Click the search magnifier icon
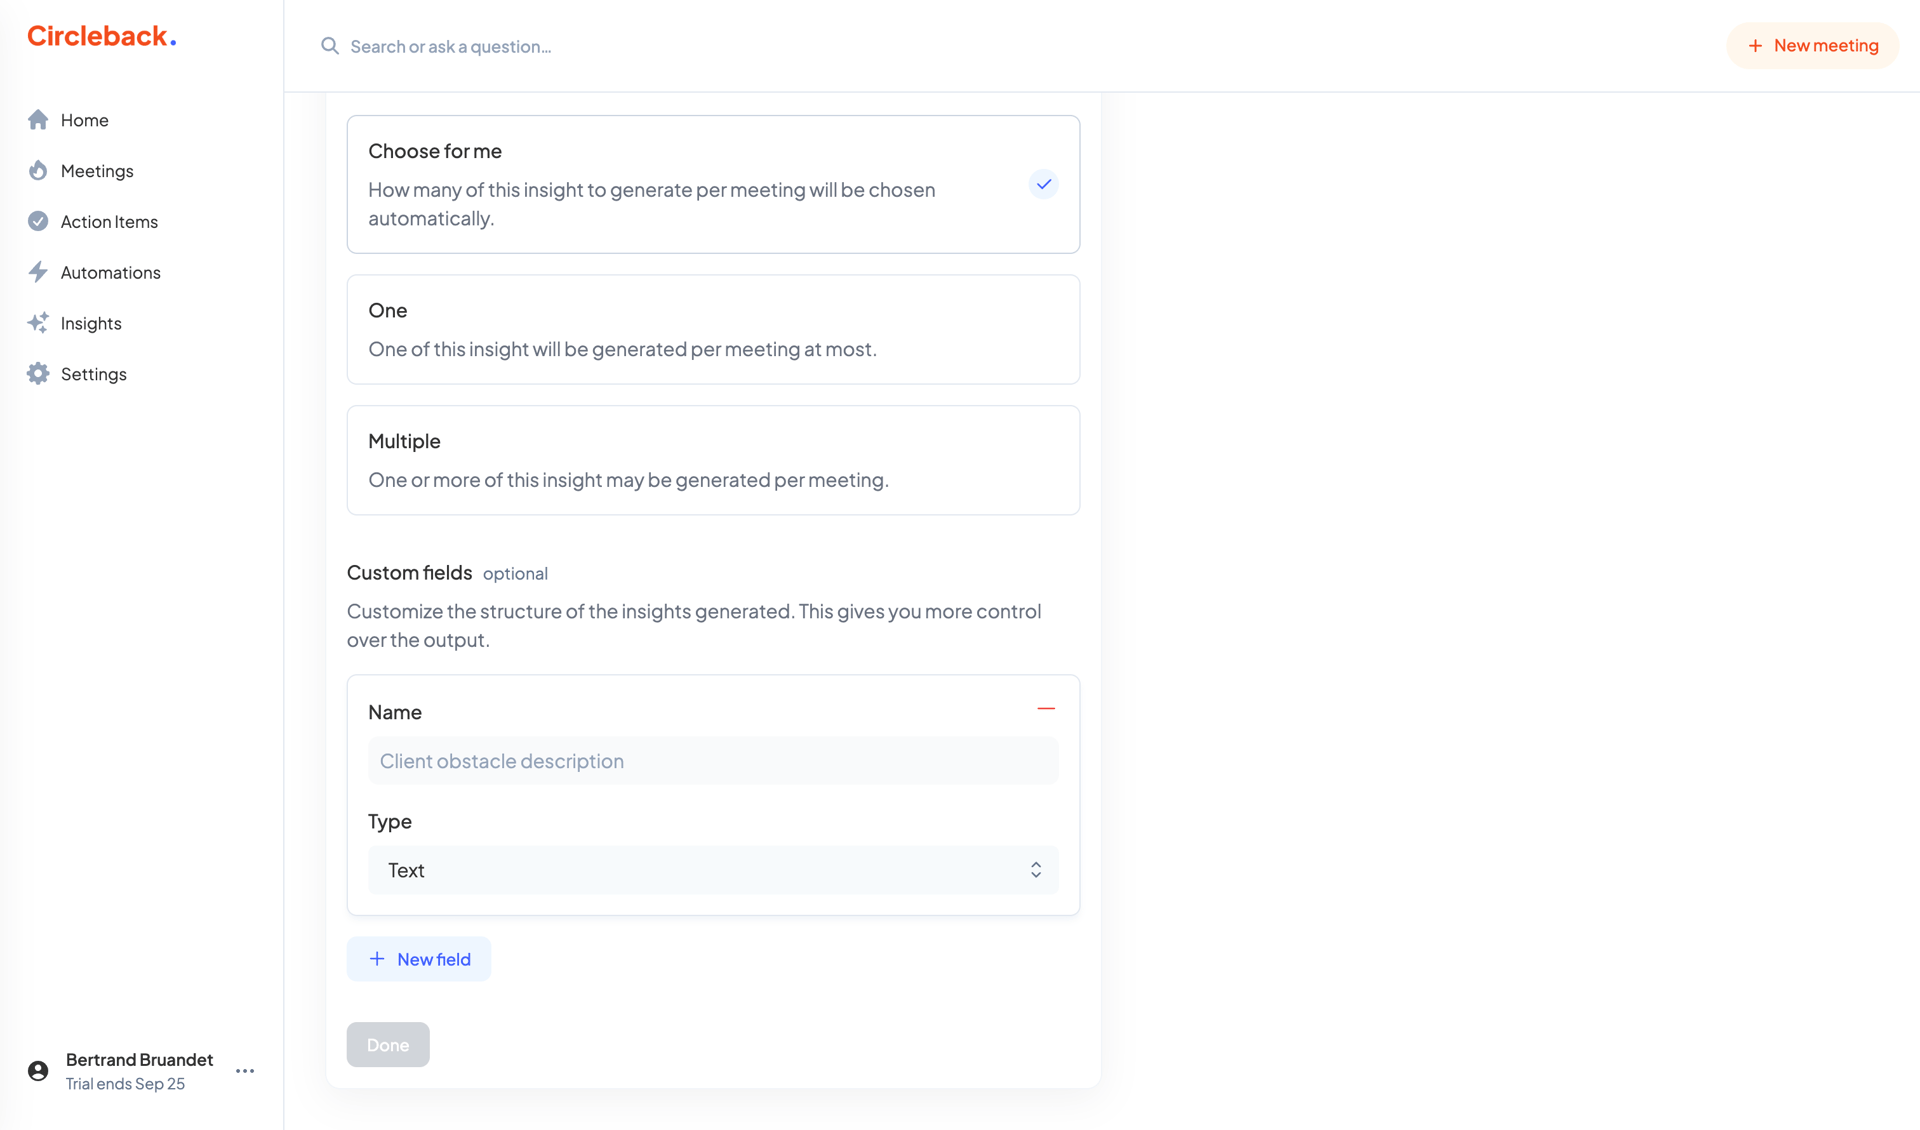The height and width of the screenshot is (1130, 1920). pyautogui.click(x=329, y=46)
